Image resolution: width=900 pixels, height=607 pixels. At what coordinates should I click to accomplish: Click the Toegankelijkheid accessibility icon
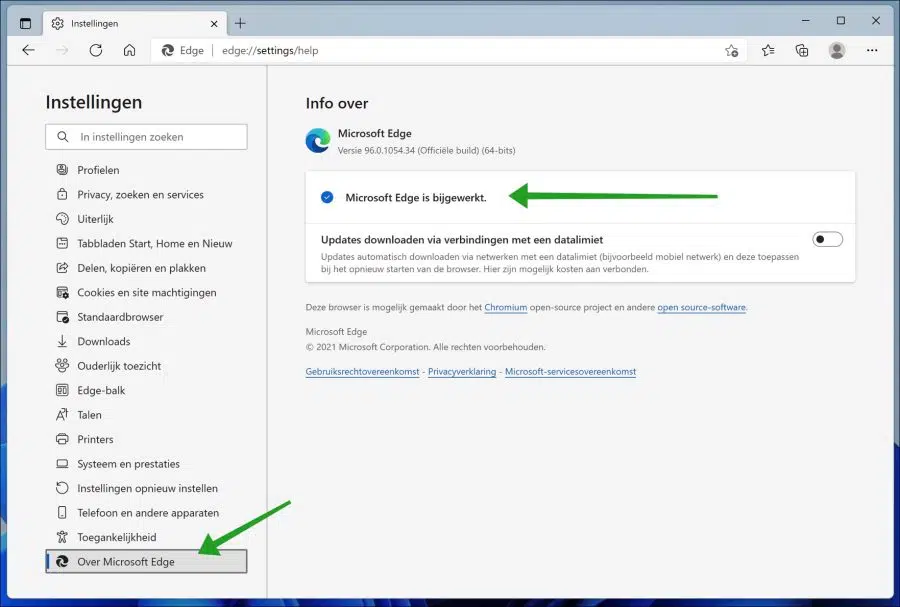(x=62, y=537)
